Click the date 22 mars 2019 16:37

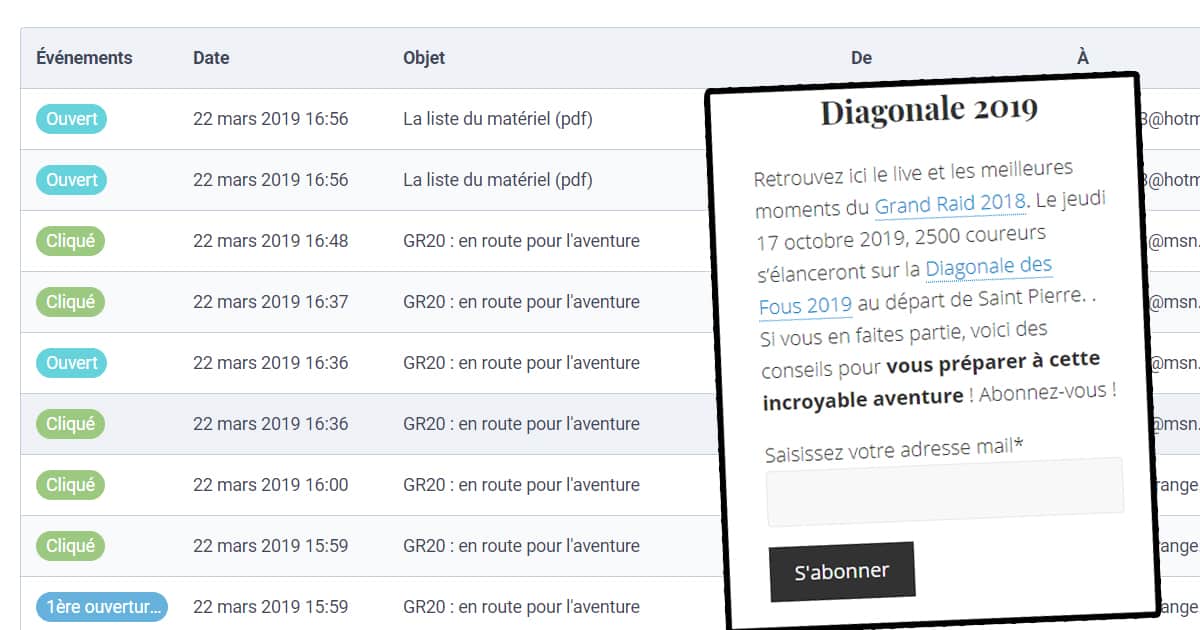tap(270, 302)
